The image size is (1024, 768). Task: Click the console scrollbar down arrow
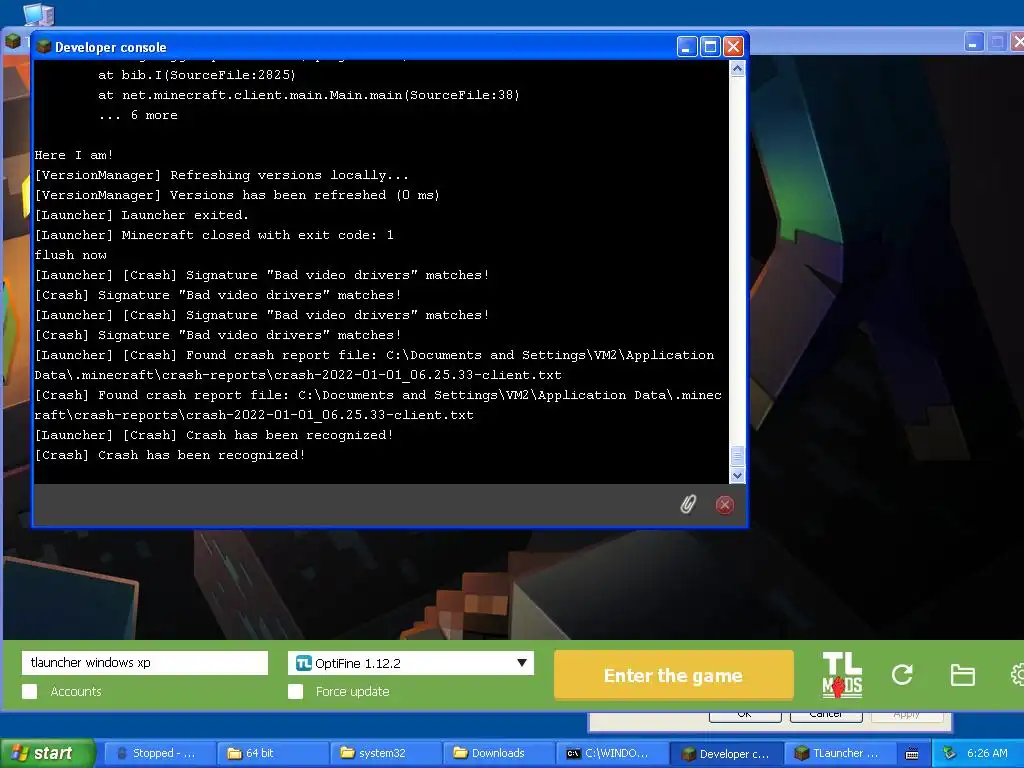pos(737,475)
